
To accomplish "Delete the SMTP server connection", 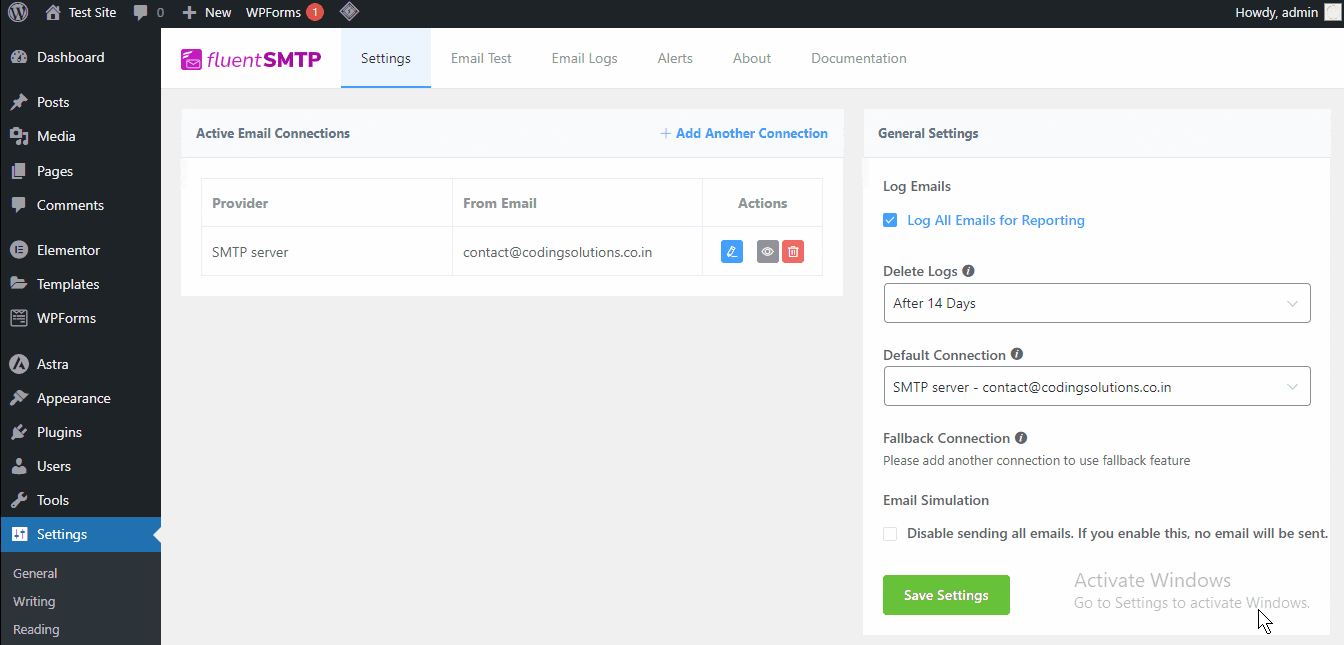I will pos(792,251).
